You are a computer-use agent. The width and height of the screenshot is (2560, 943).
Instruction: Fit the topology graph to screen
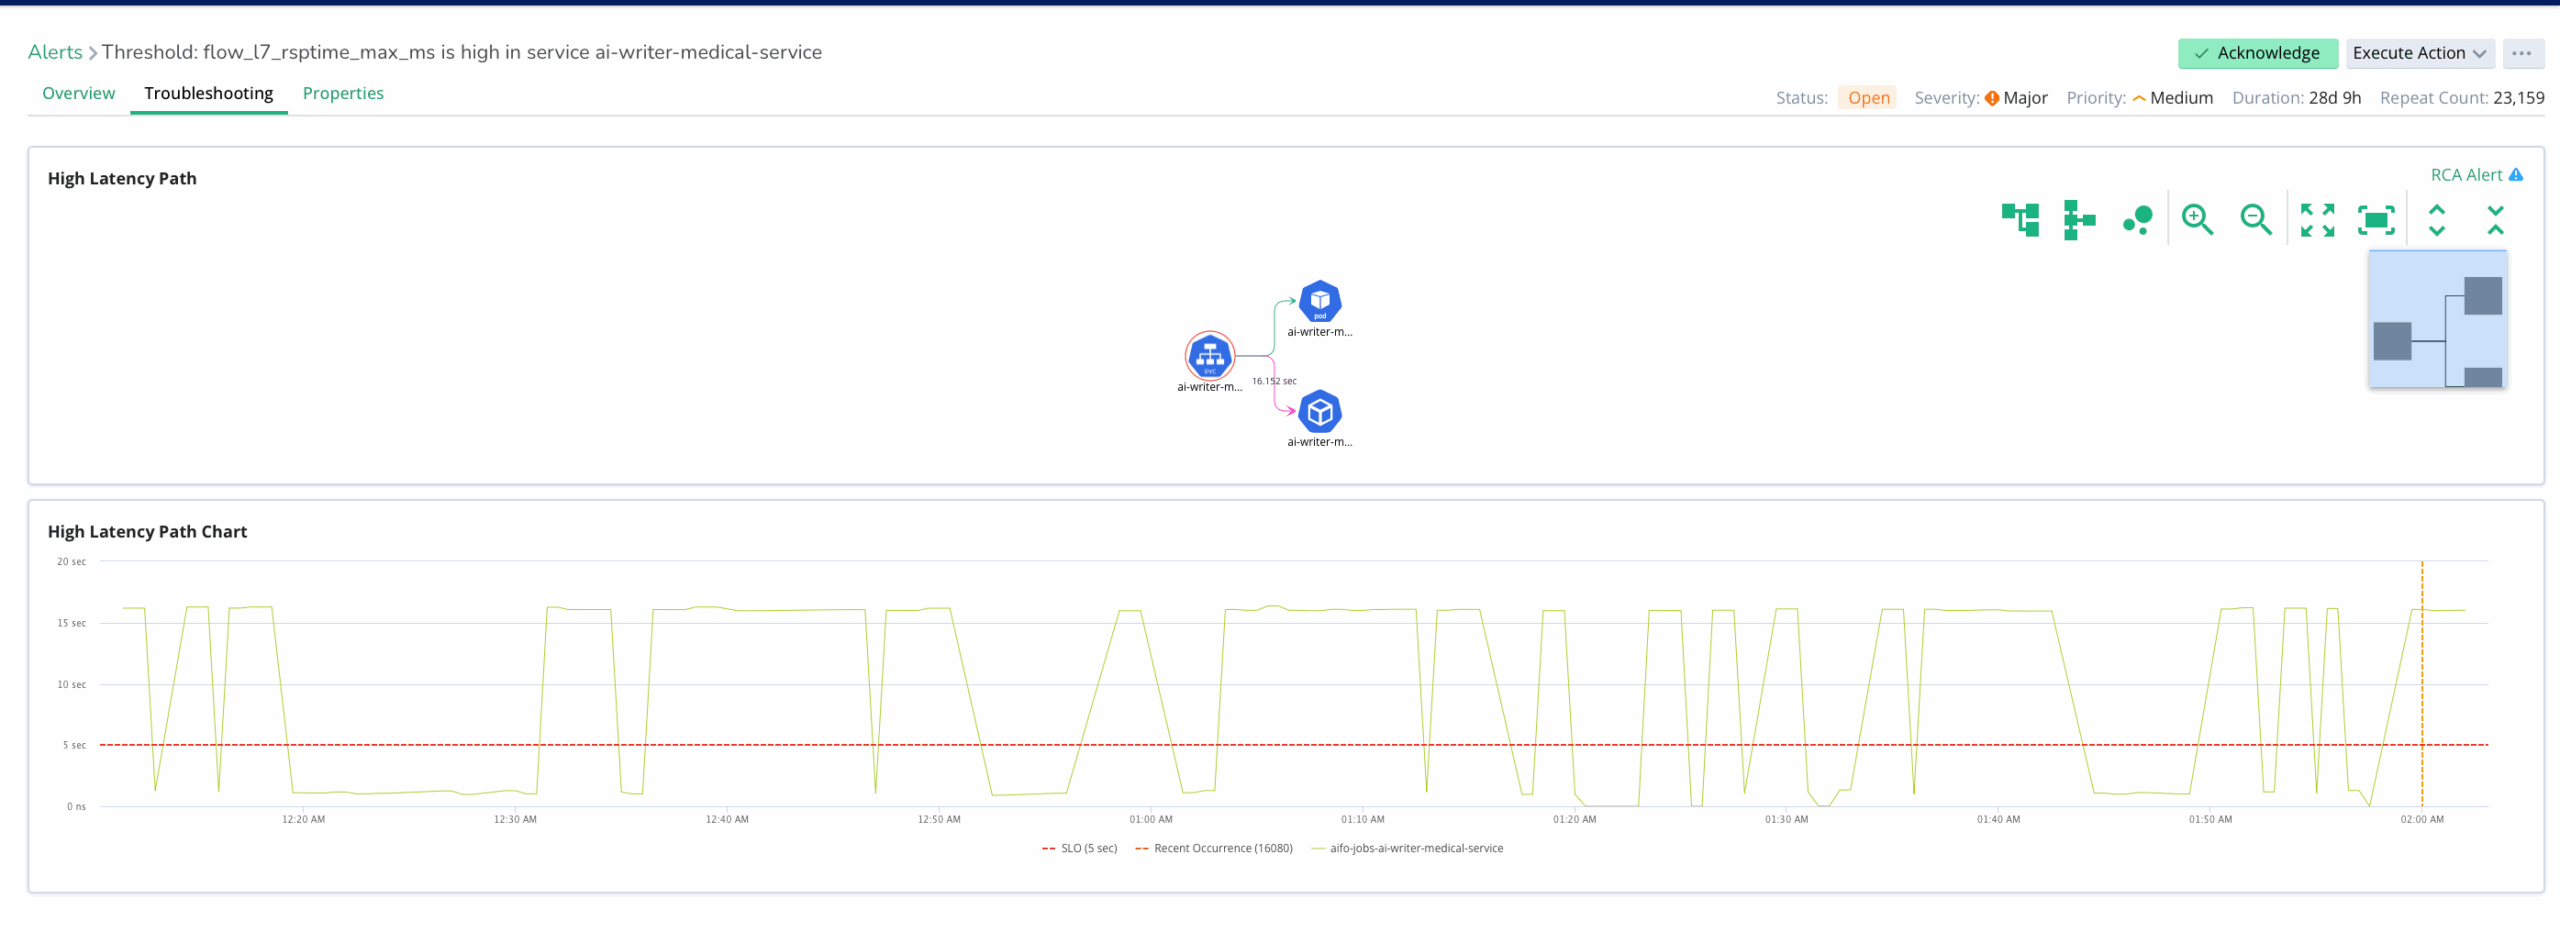click(x=2377, y=218)
